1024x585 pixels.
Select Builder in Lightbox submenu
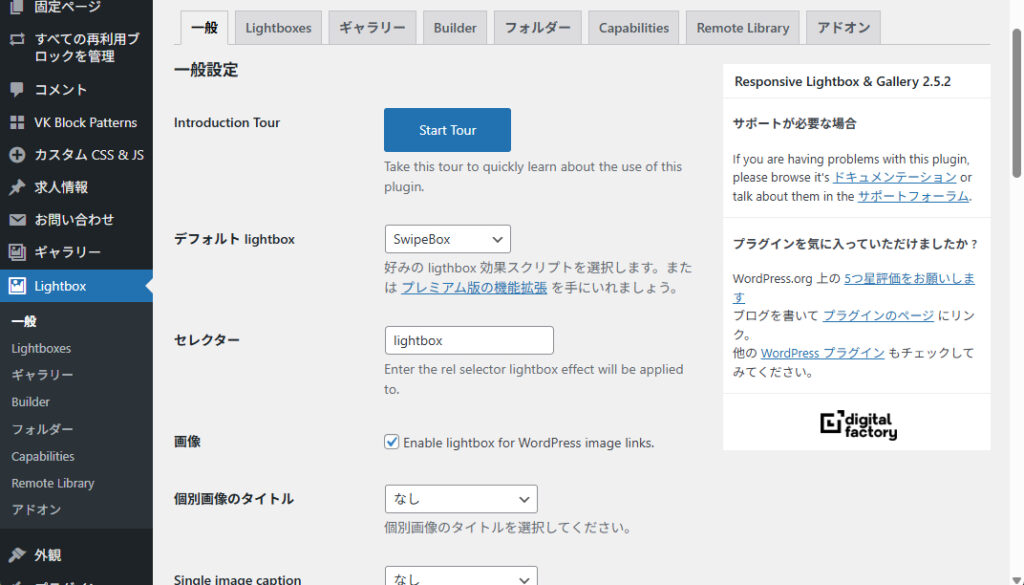pyautogui.click(x=31, y=402)
